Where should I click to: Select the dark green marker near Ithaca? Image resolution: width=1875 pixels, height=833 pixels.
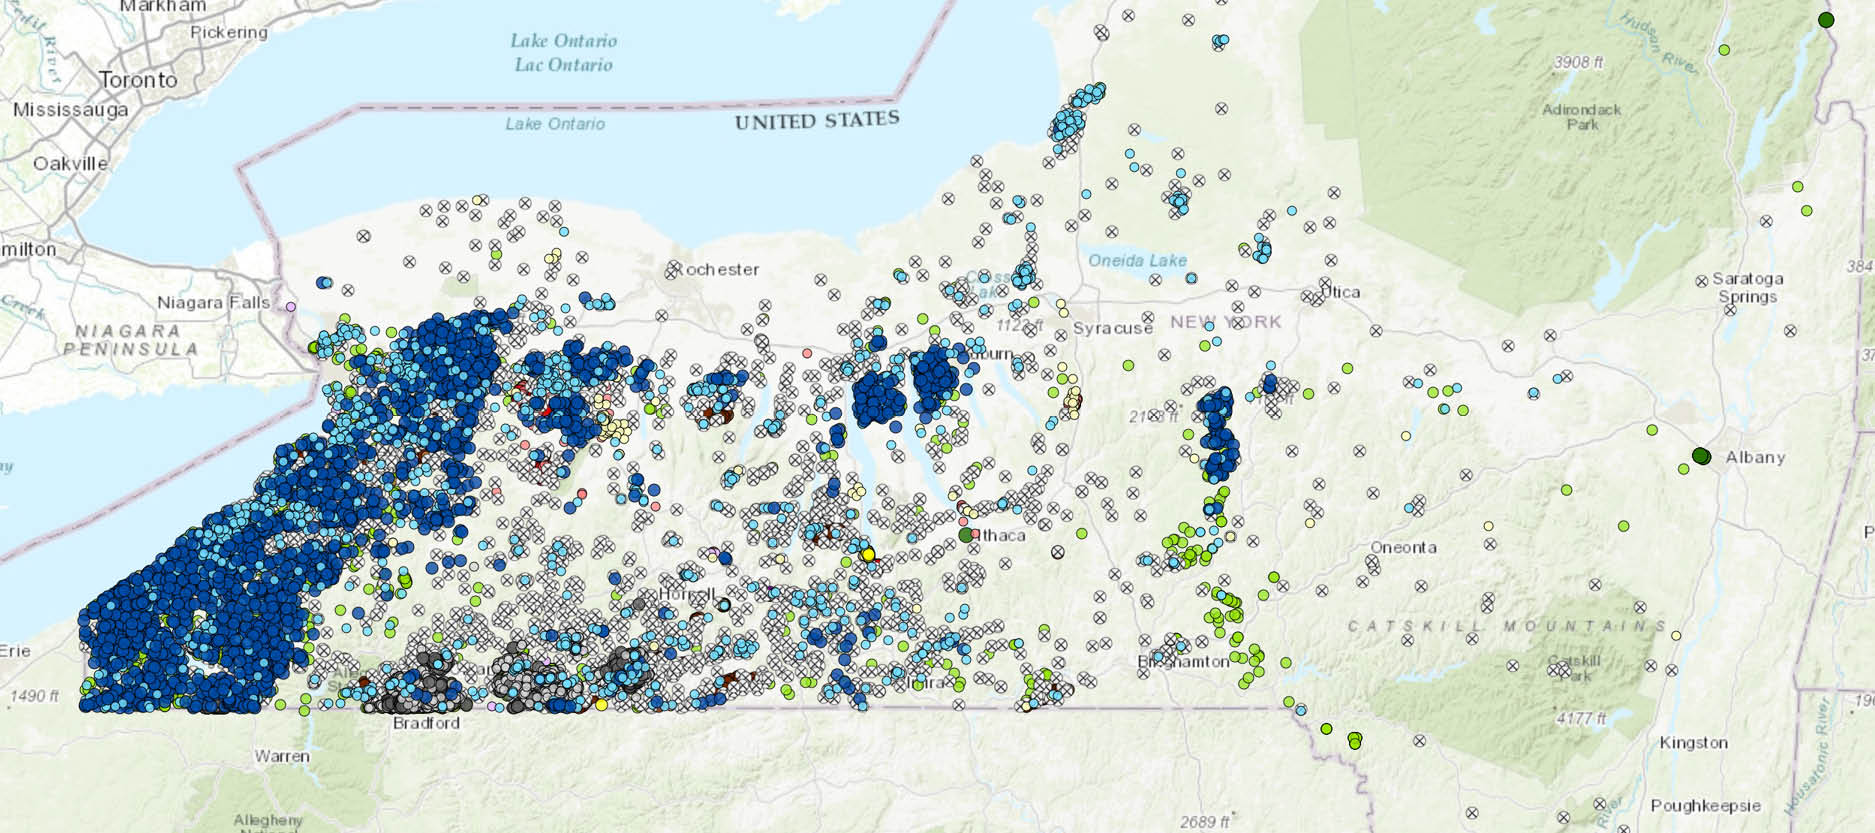tap(966, 536)
